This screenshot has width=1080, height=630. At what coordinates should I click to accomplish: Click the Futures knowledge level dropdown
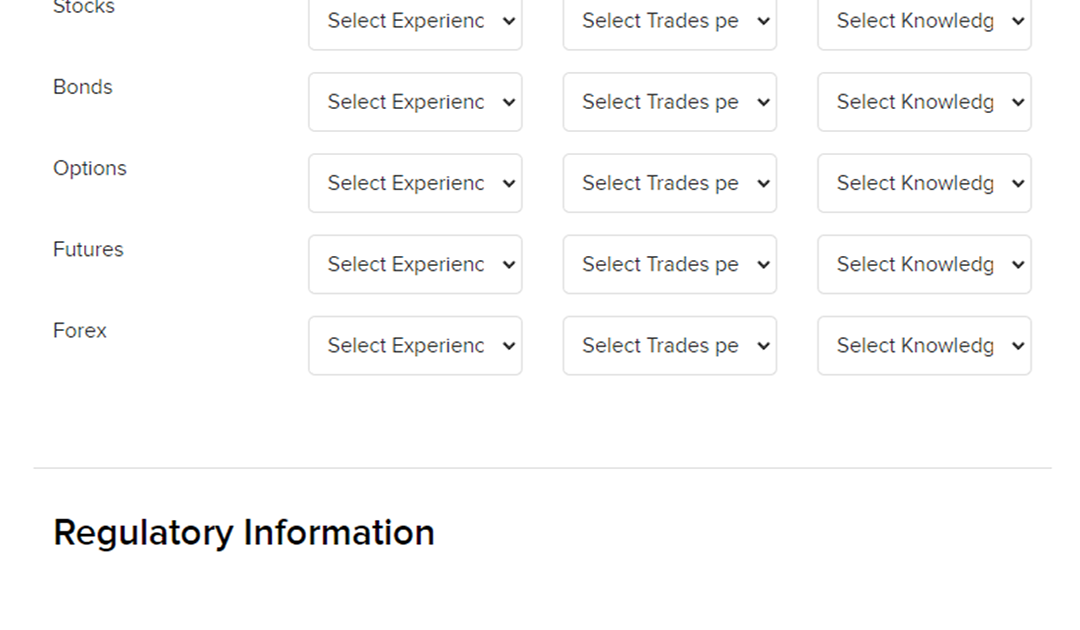click(924, 264)
